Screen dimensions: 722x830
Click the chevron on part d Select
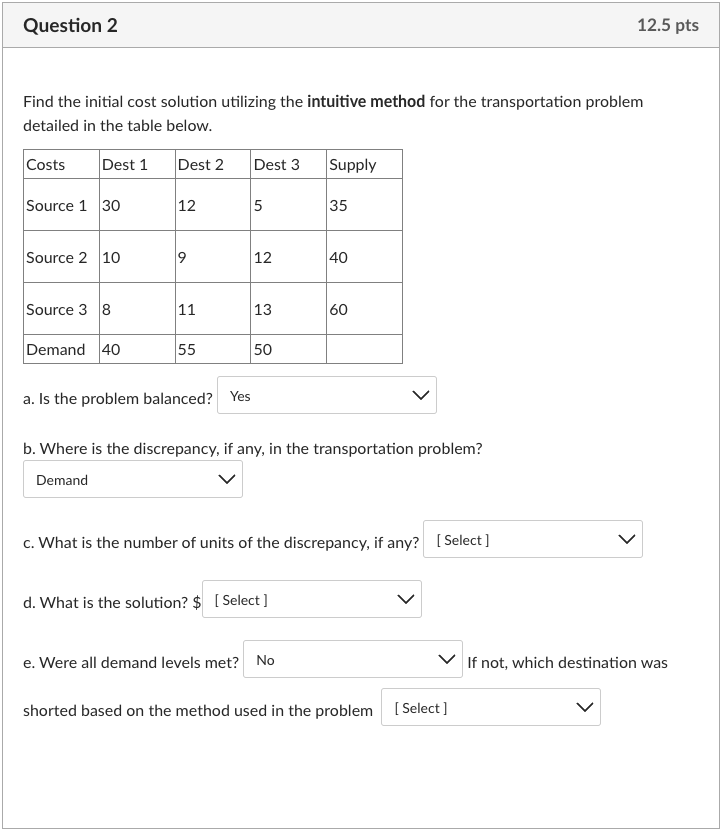pyautogui.click(x=404, y=598)
